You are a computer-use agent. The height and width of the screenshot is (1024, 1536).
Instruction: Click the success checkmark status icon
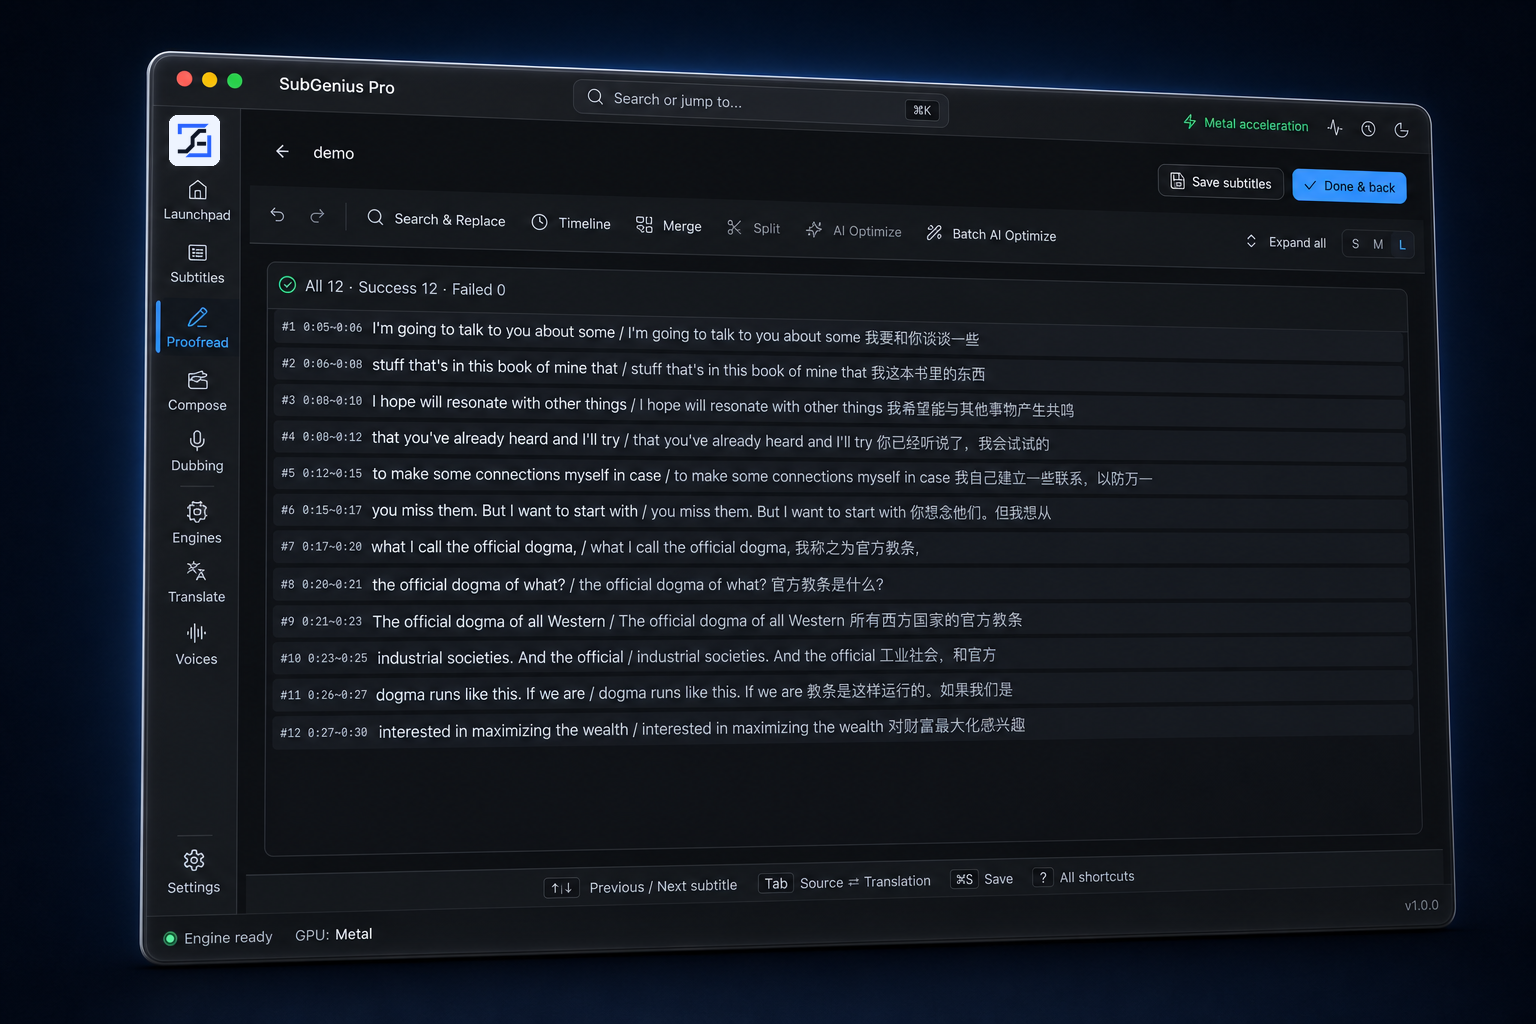point(287,285)
